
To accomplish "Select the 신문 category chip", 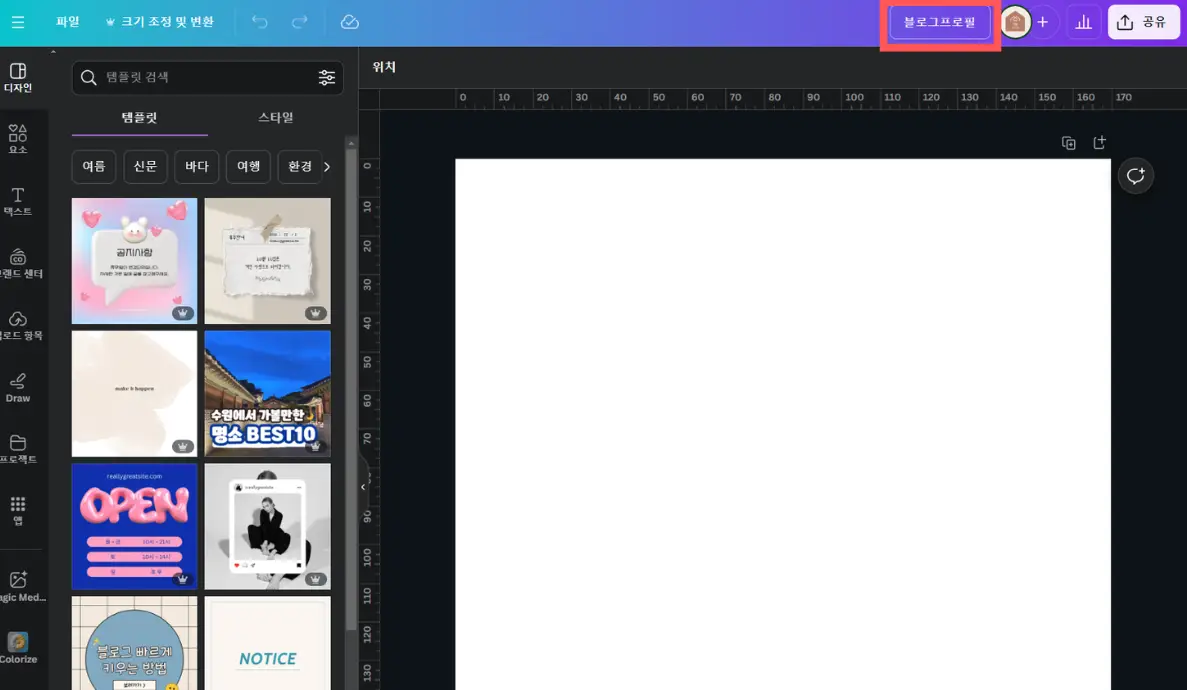I will coord(145,167).
